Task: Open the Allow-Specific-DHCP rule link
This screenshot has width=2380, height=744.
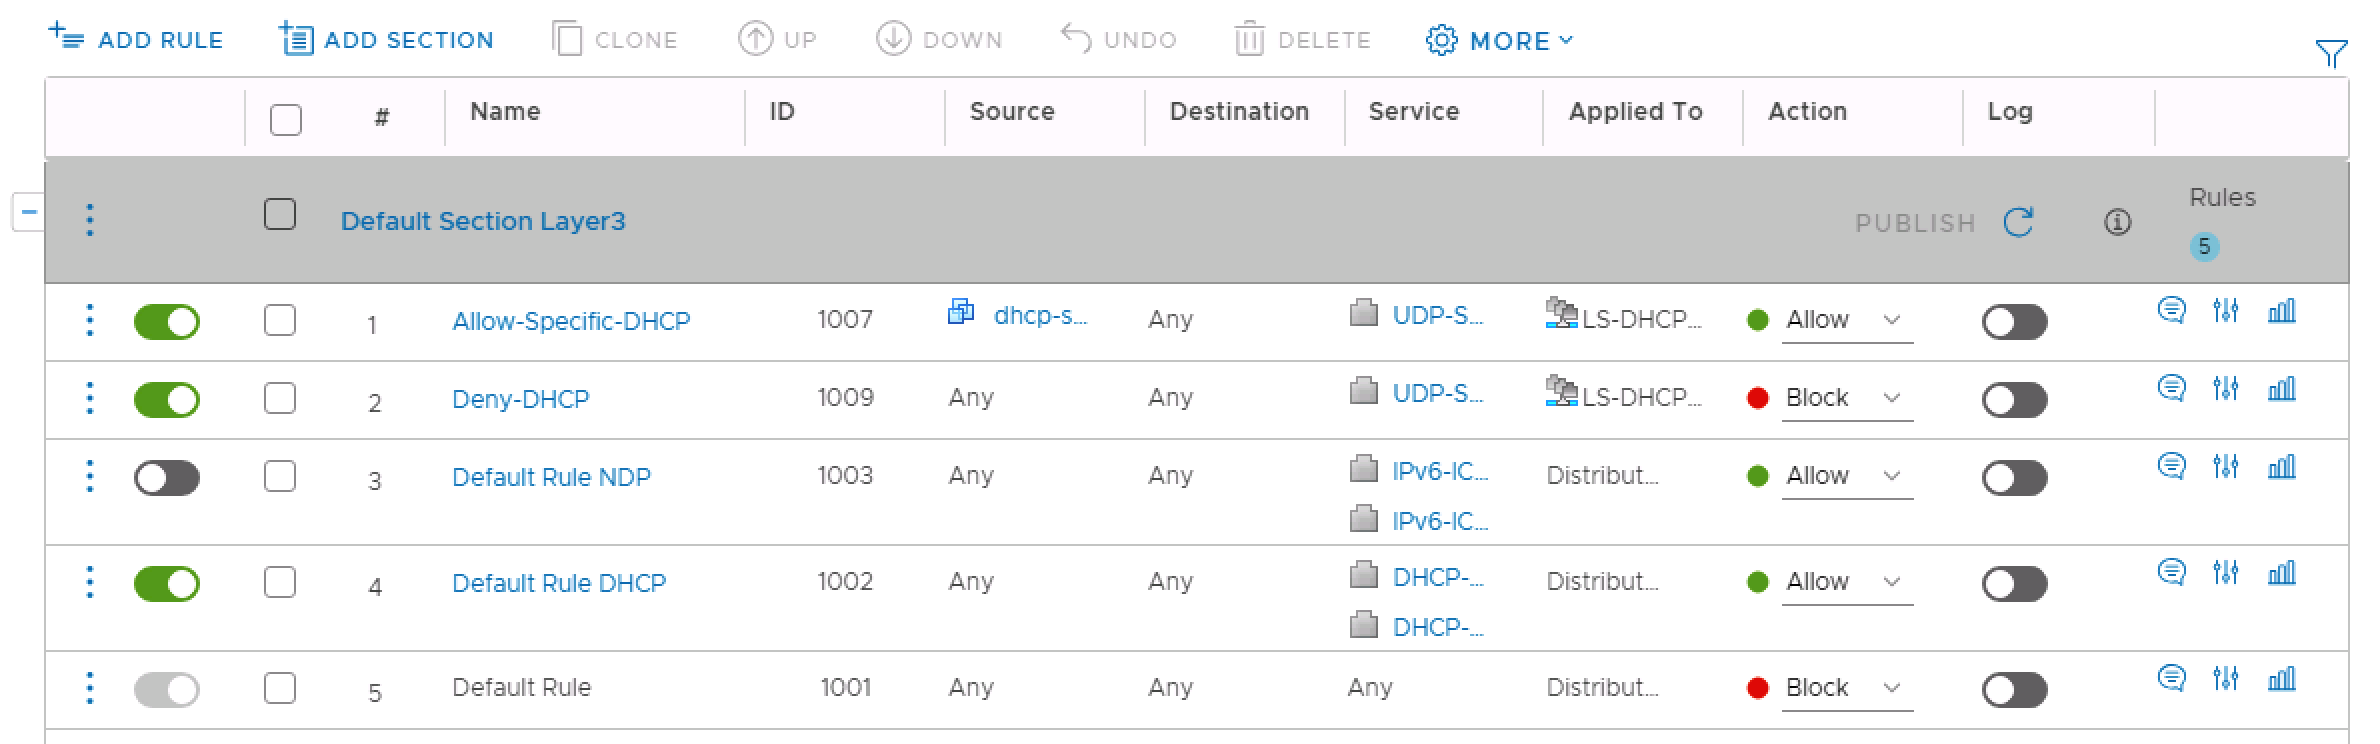Action: [x=571, y=321]
